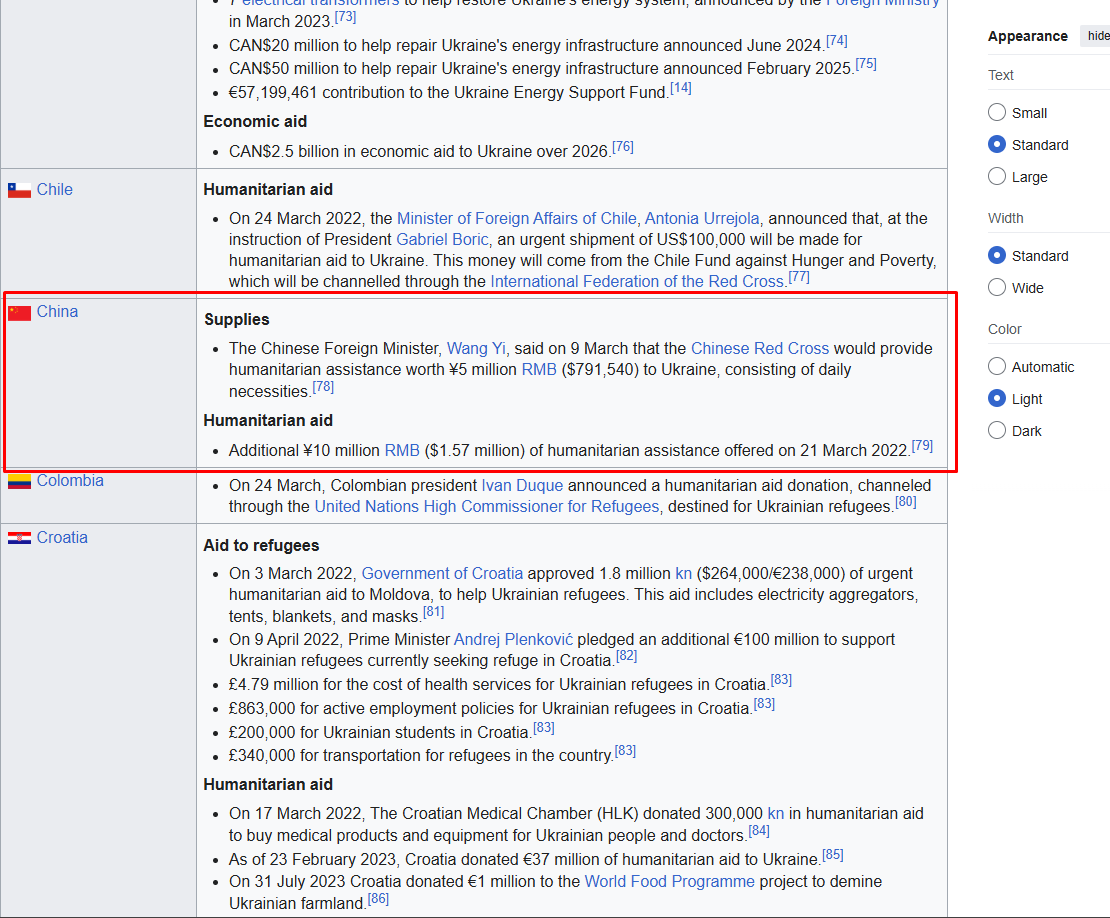This screenshot has width=1110, height=918.
Task: Open citation reference 80
Action: click(x=905, y=502)
